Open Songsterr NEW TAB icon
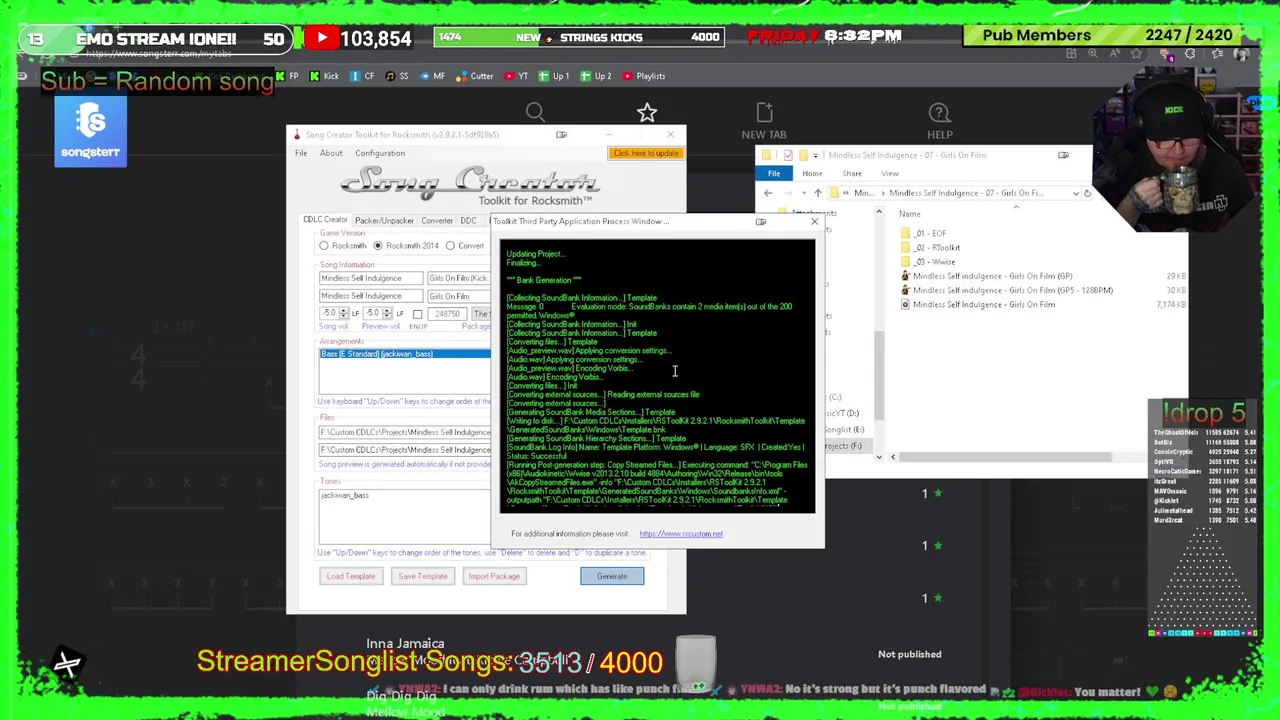1280x720 pixels. pyautogui.click(x=764, y=113)
